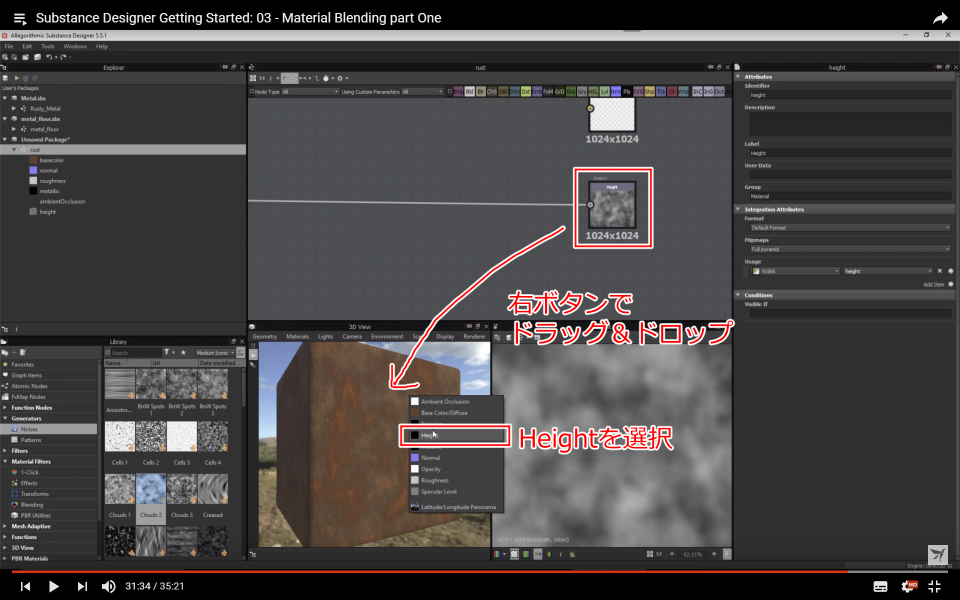
Task: Open the Format dropdown in Integration Attributes
Action: [850, 228]
